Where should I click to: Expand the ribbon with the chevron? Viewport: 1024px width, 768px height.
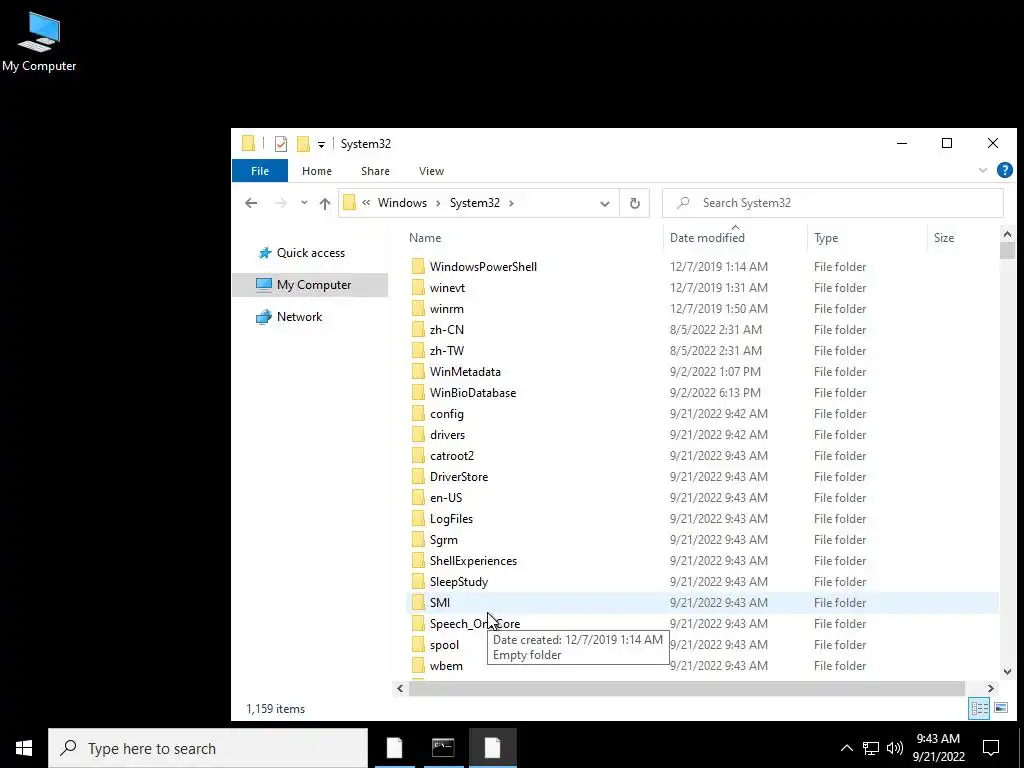983,170
